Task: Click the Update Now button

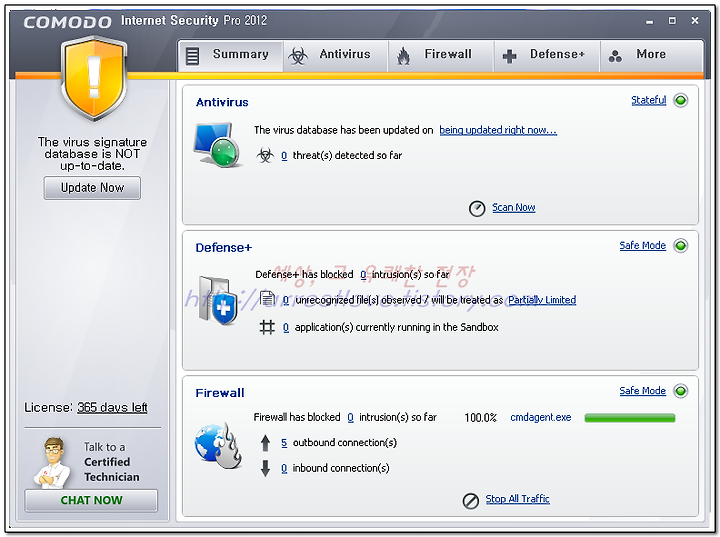Action: pos(92,188)
